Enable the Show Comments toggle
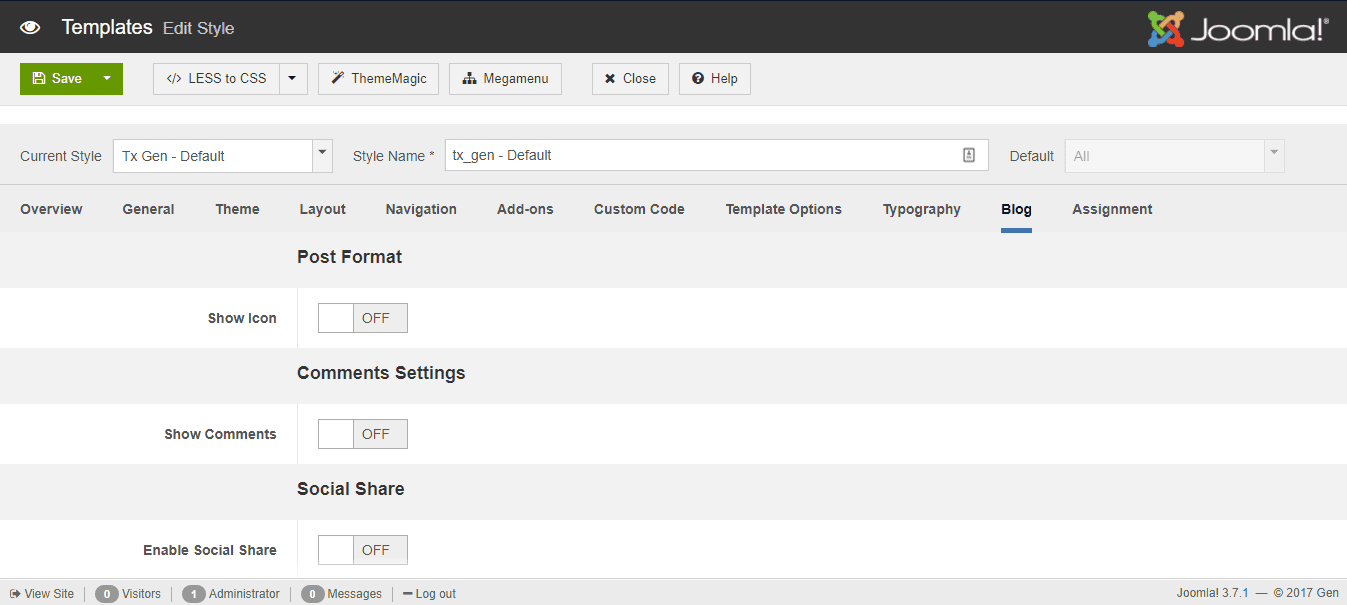The height and width of the screenshot is (605, 1347). (x=336, y=433)
